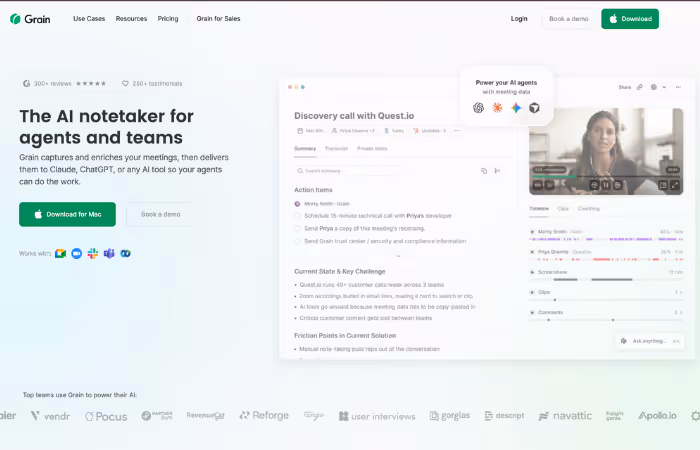This screenshot has width=700, height=450.
Task: Click the Share button
Action: click(x=625, y=87)
